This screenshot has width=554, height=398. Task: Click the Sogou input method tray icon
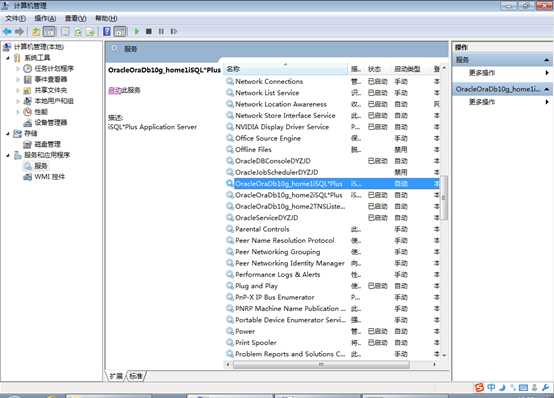[479, 388]
